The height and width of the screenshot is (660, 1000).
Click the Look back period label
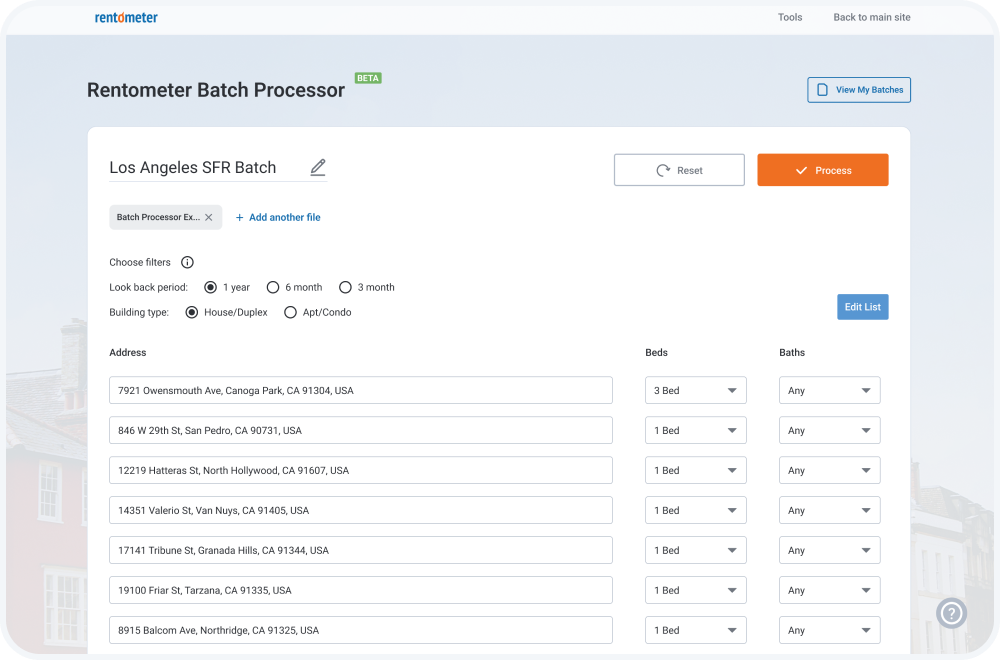[149, 288]
